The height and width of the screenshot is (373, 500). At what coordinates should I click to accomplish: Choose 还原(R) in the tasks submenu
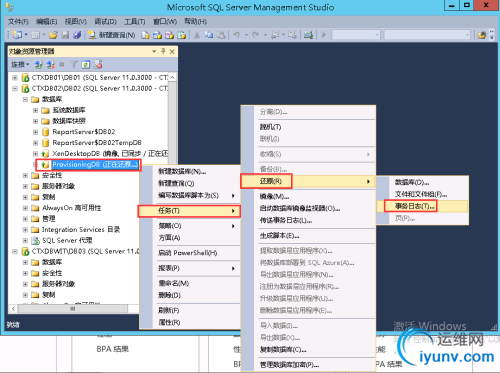(x=308, y=181)
